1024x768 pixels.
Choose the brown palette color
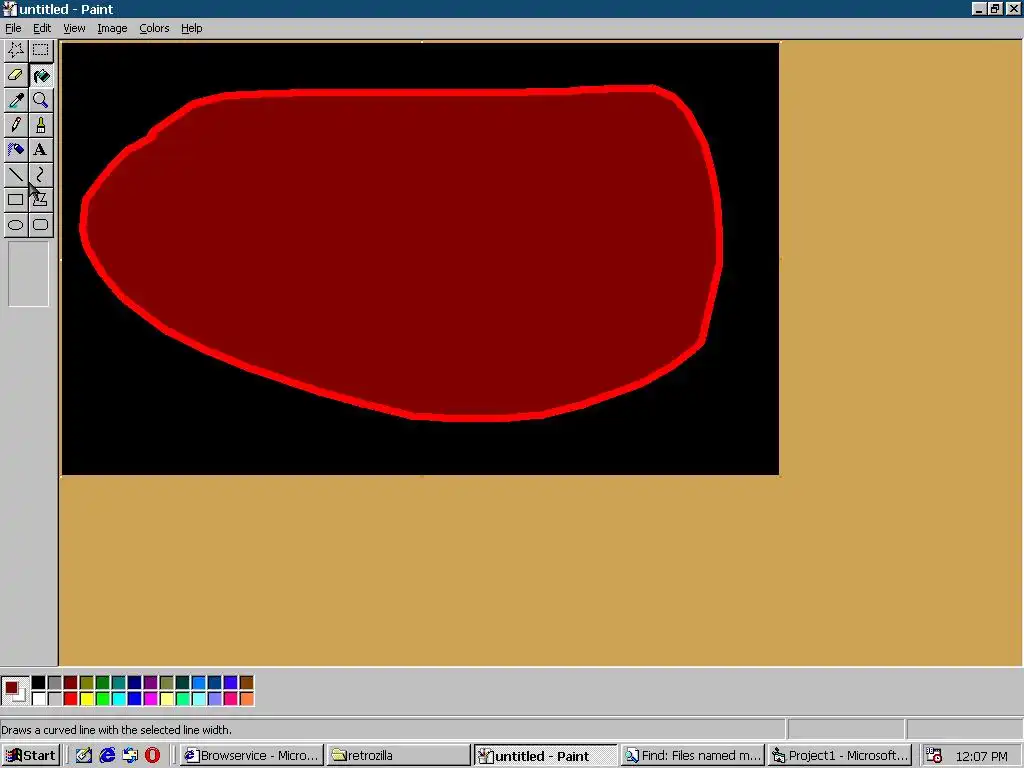(246, 683)
